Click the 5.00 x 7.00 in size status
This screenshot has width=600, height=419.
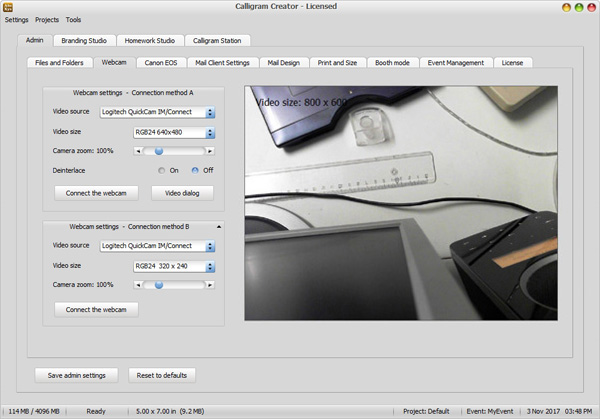pos(170,411)
